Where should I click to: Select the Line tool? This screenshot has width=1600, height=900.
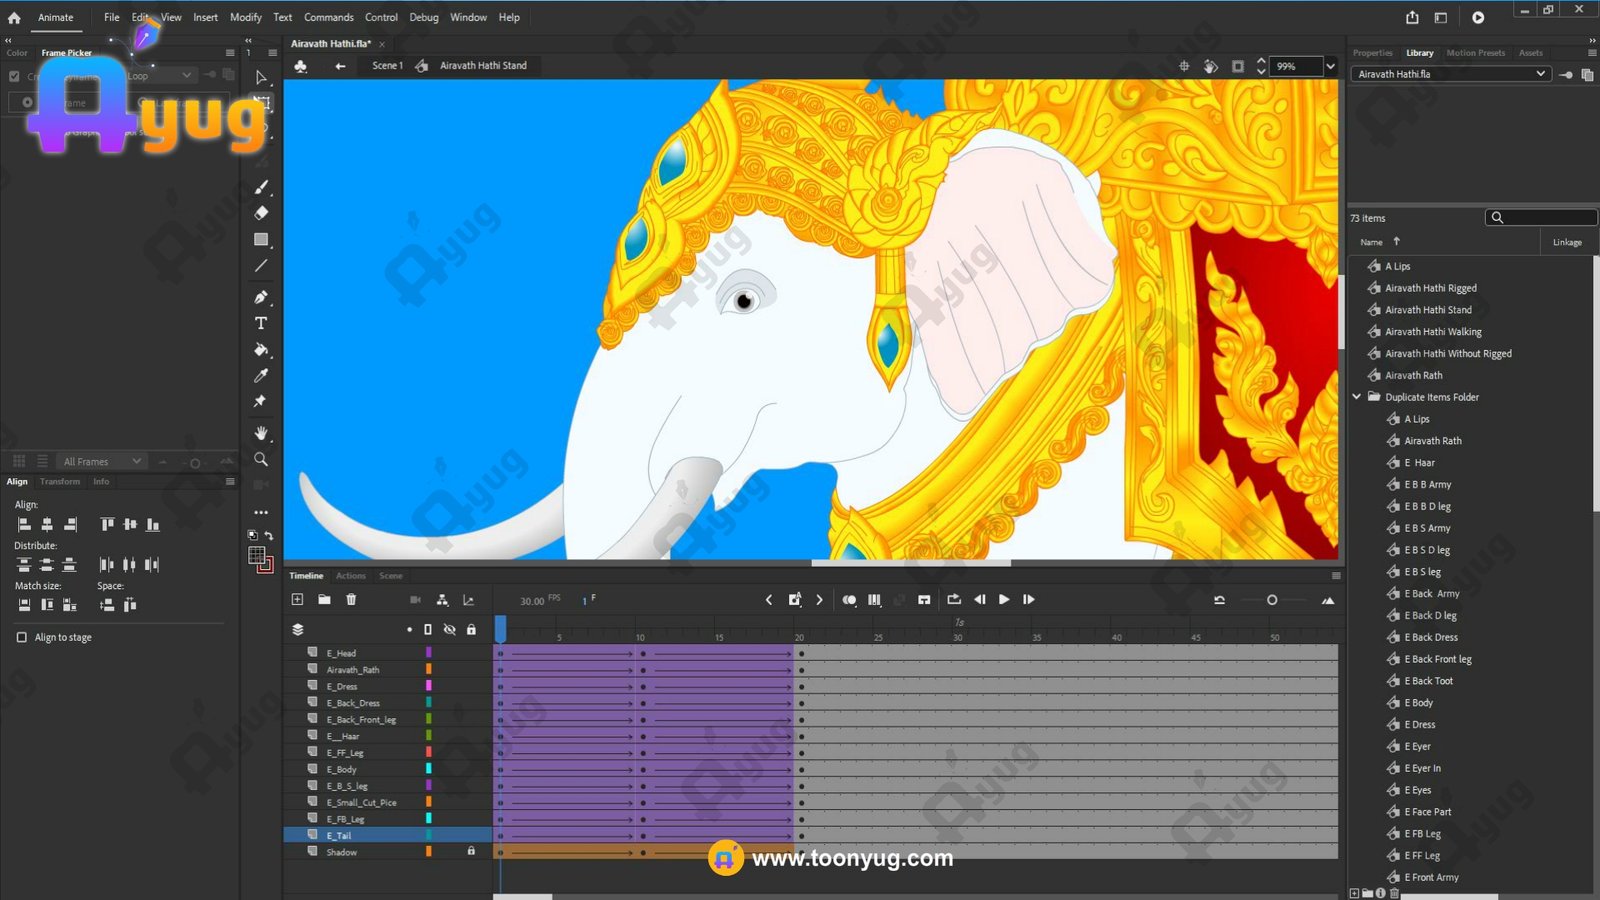click(x=261, y=266)
